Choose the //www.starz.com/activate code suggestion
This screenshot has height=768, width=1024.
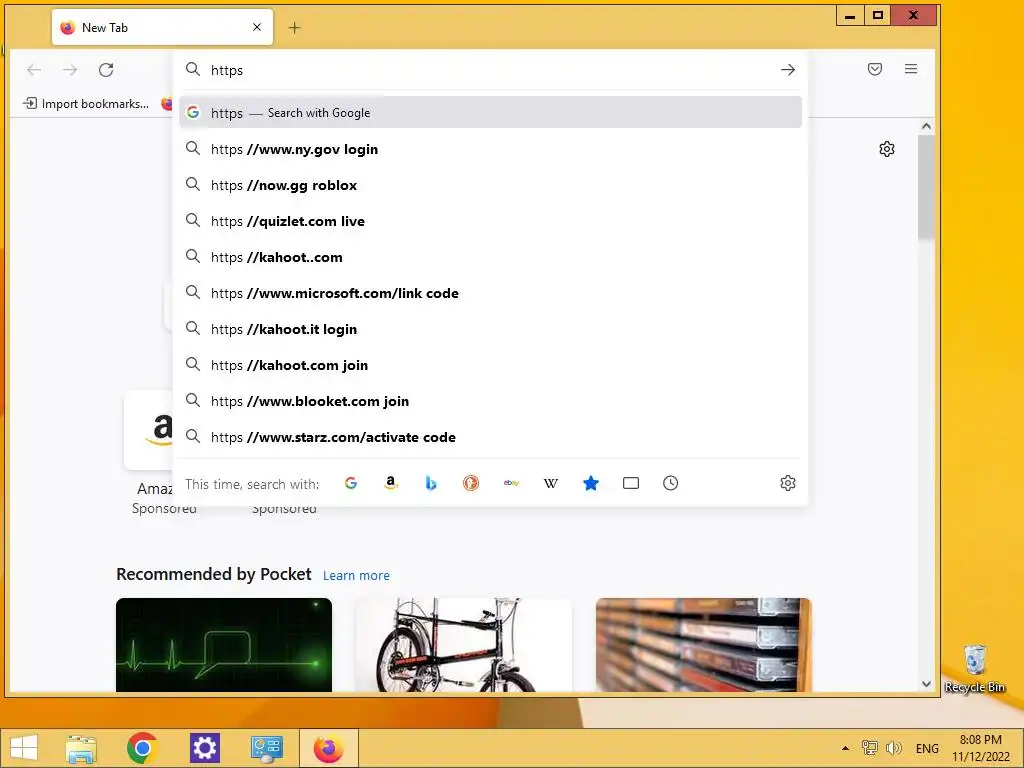coord(490,437)
